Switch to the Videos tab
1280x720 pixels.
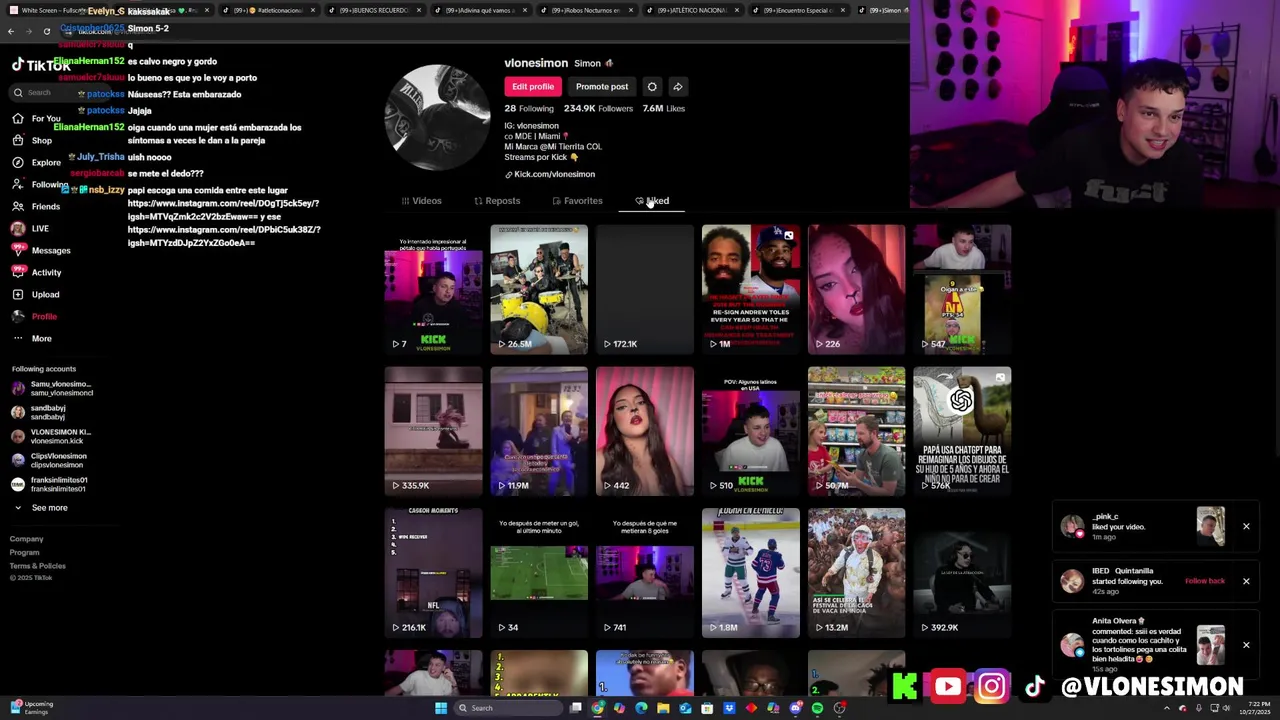421,201
